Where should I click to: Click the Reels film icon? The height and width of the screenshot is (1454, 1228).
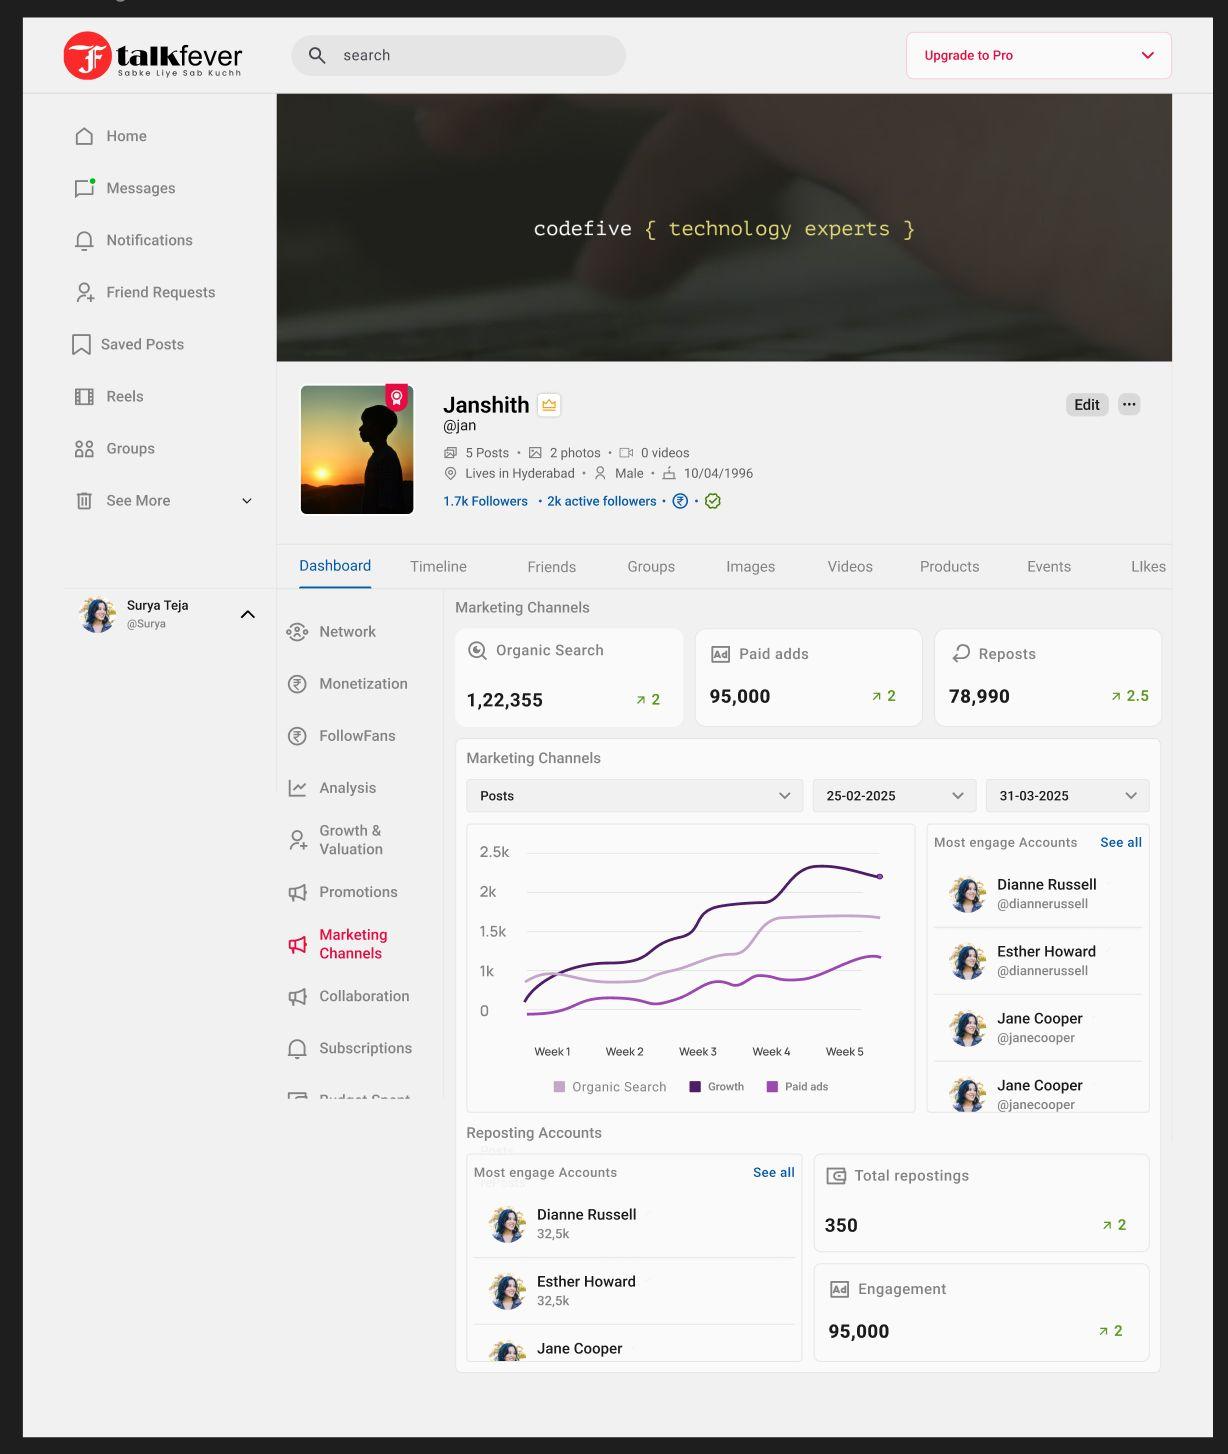pyautogui.click(x=84, y=397)
